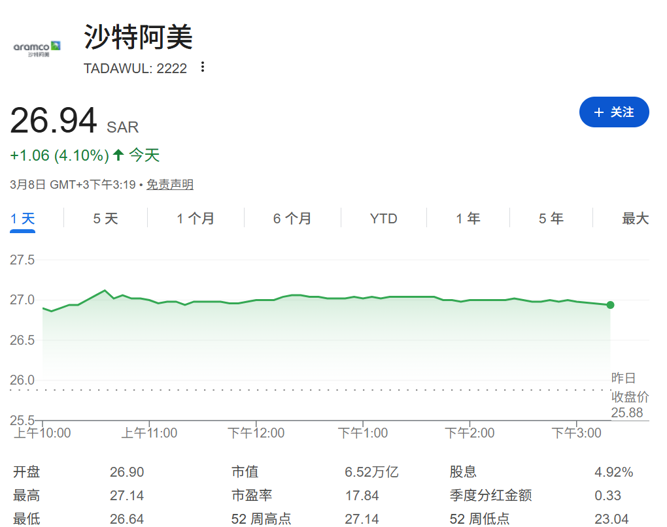Select the 最大 maximum range tab
This screenshot has width=667, height=527.
coord(635,218)
